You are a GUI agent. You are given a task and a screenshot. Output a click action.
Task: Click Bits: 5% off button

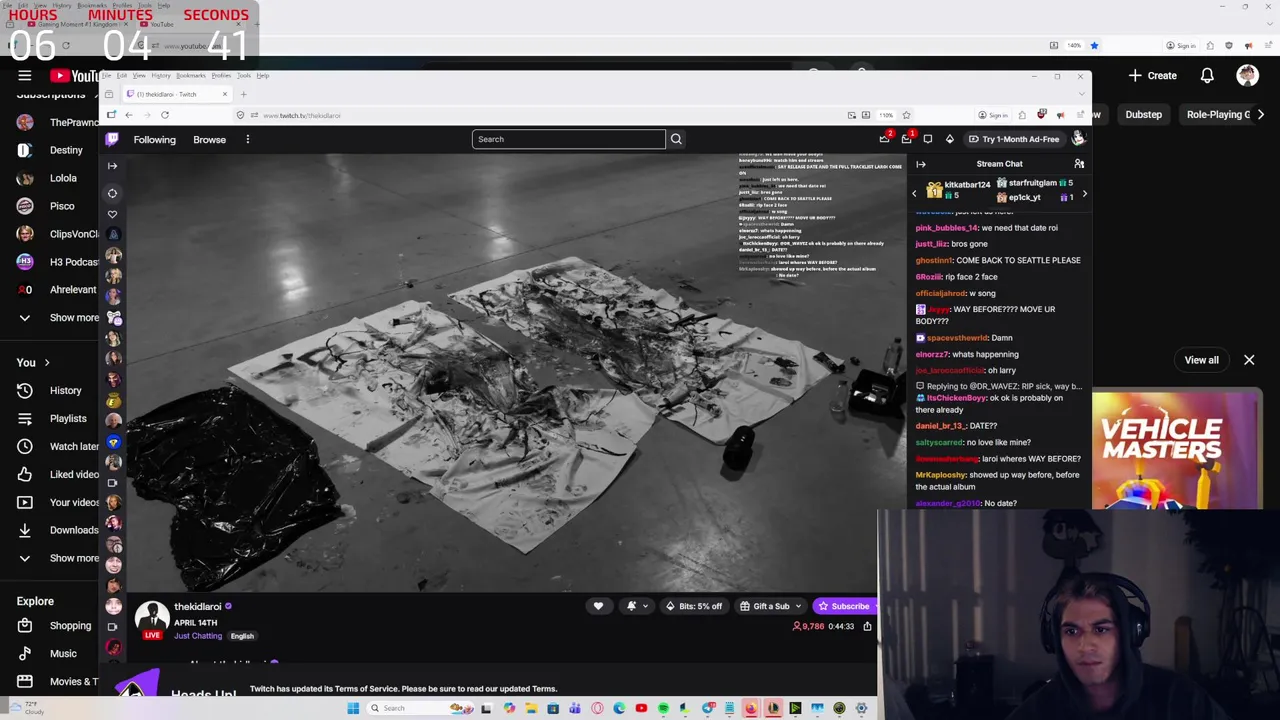coord(693,606)
